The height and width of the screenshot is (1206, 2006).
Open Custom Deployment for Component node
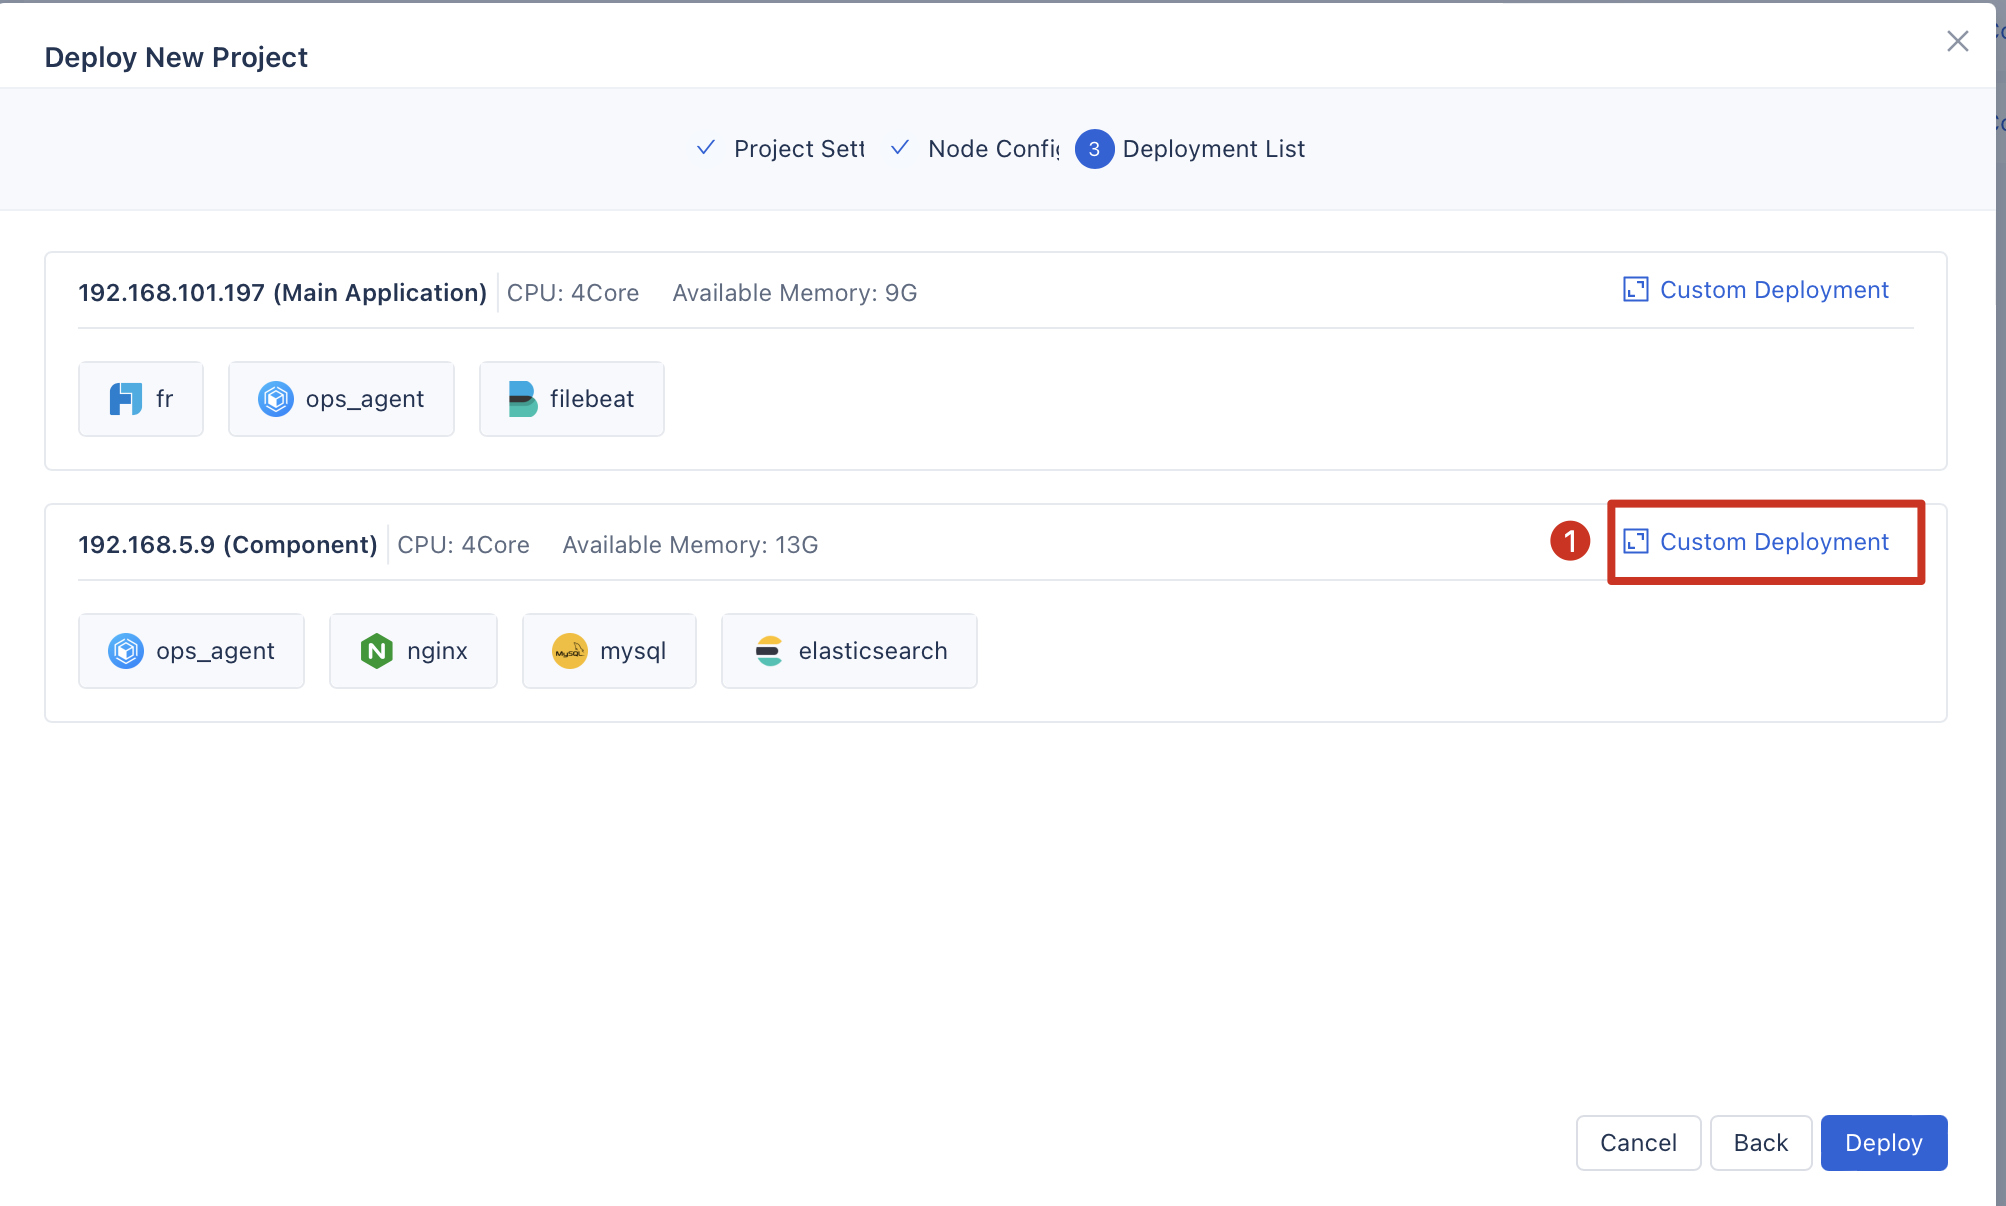click(1773, 542)
